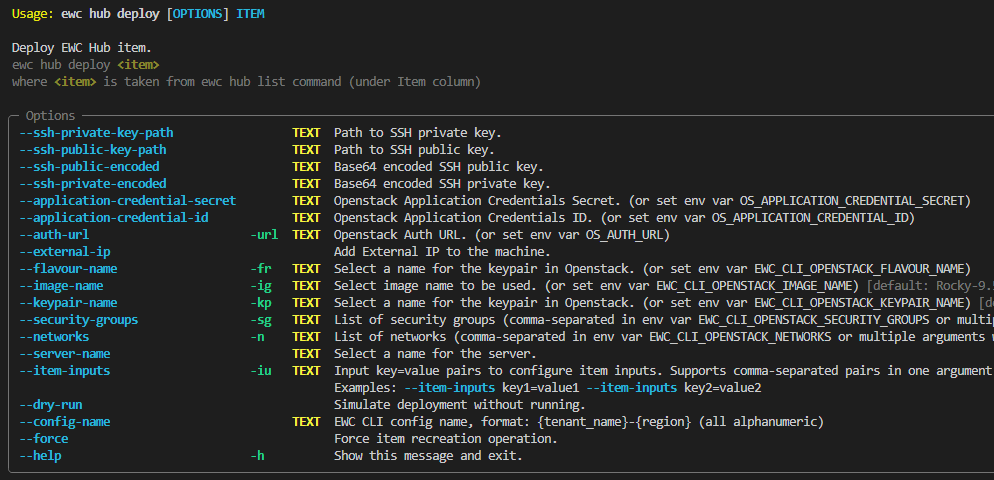Click the 'Usage:' label
This screenshot has width=994, height=480.
(x=33, y=14)
